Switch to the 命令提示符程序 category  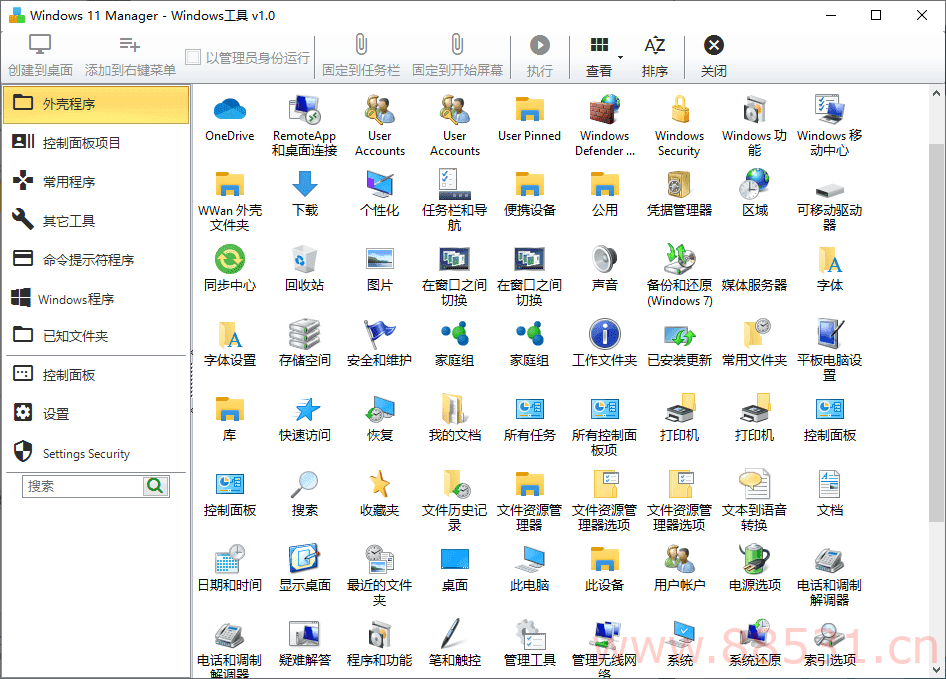(x=95, y=260)
